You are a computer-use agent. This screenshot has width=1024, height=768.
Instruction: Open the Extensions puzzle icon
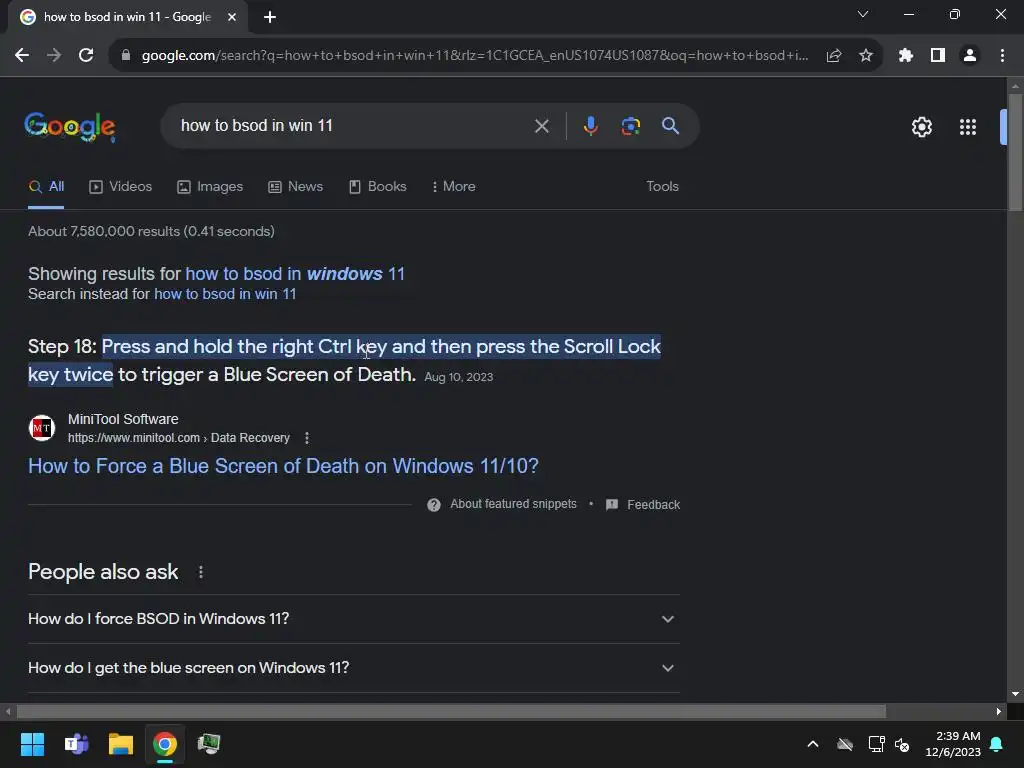905,56
